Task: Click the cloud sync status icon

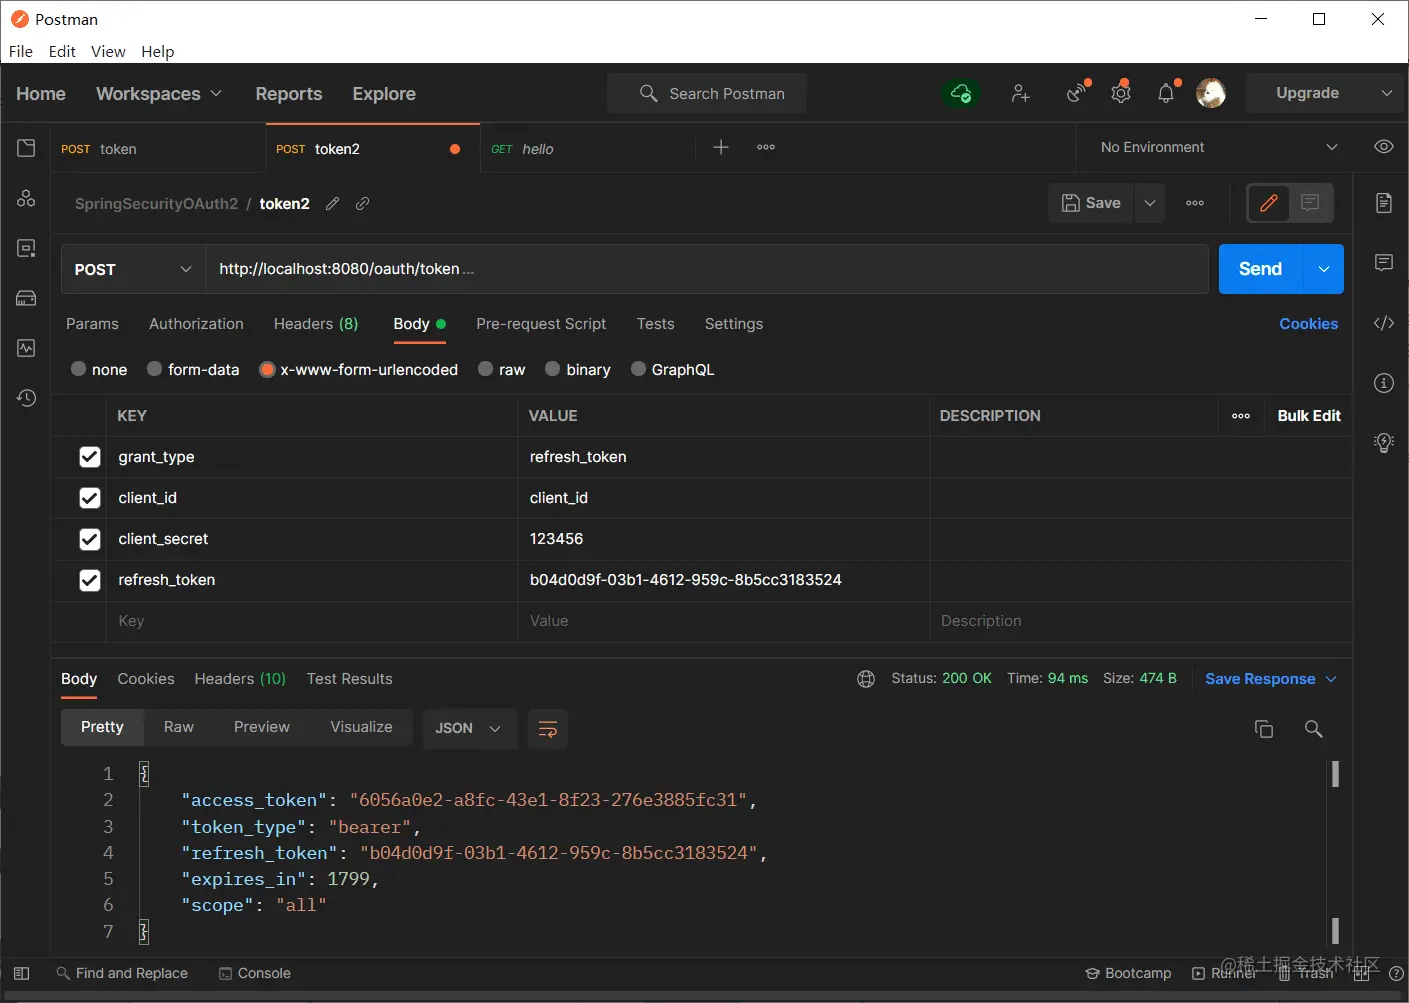Action: (x=961, y=93)
